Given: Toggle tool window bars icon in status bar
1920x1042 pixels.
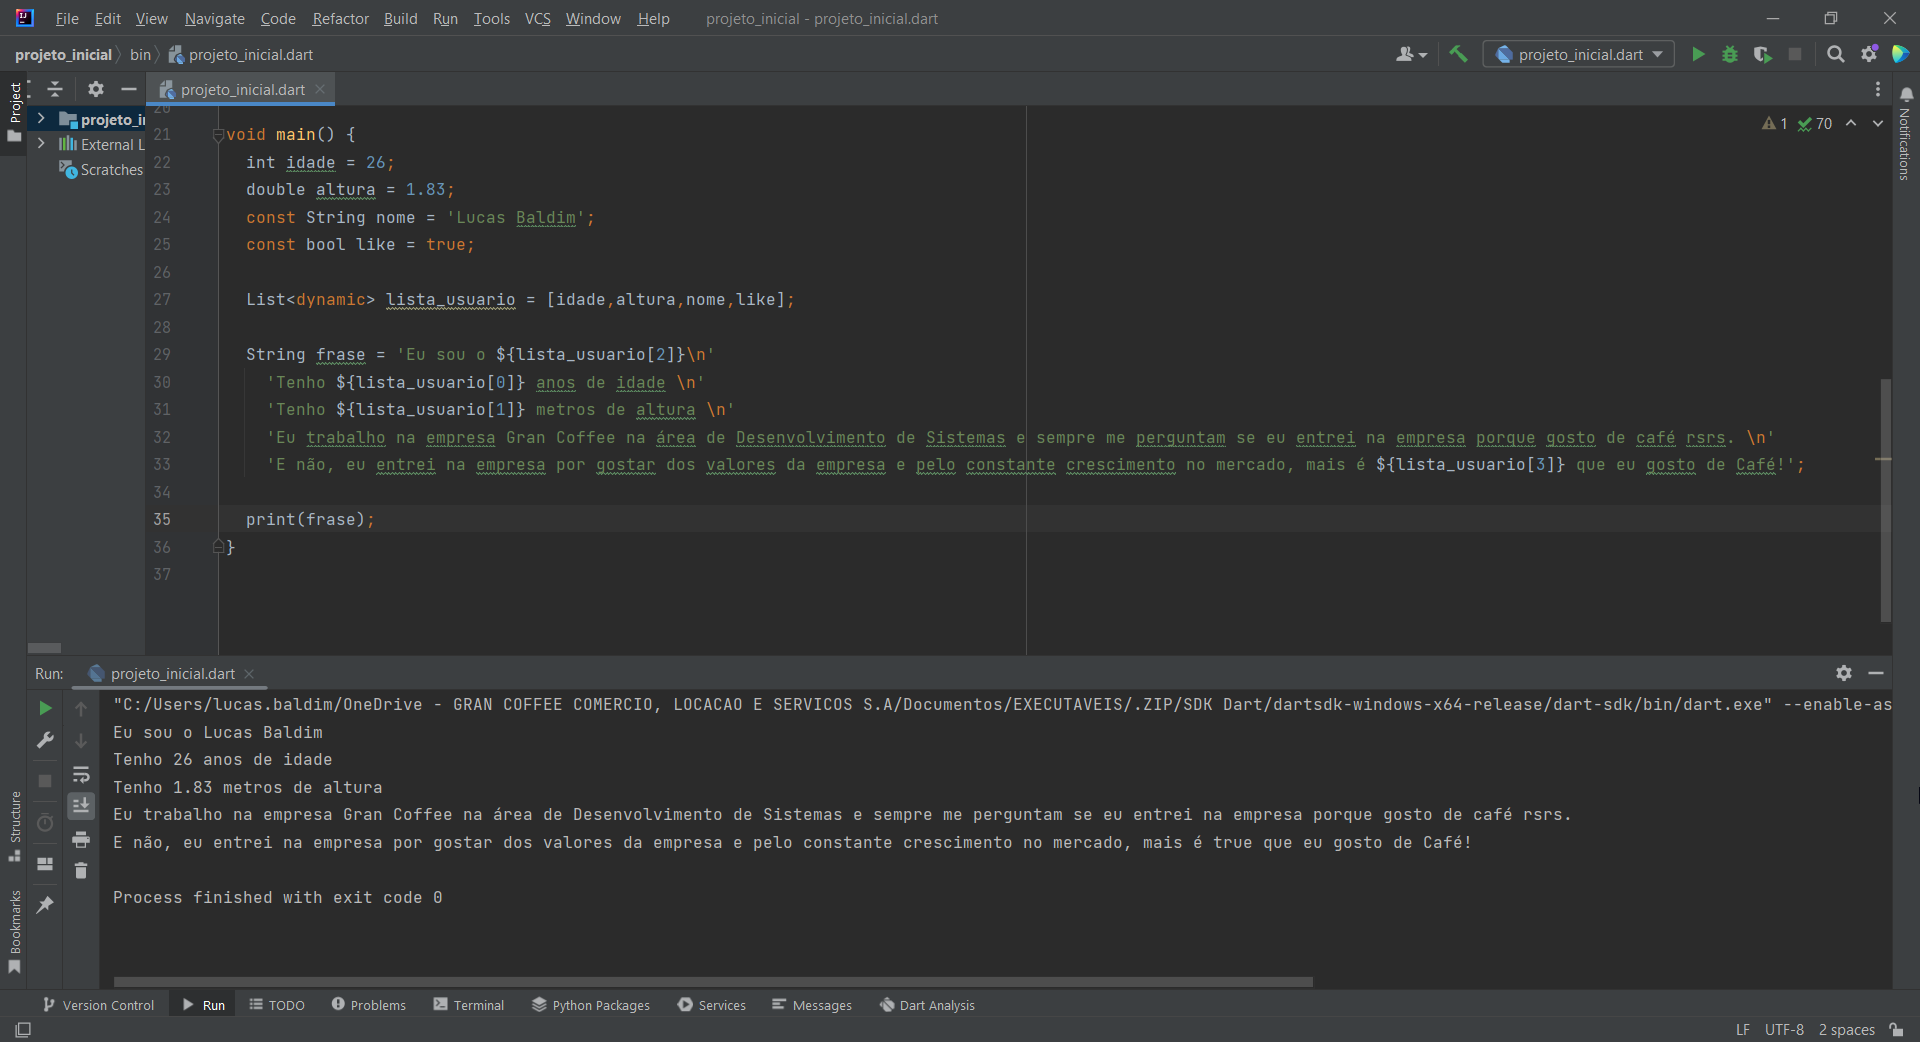Looking at the screenshot, I should click(23, 1029).
